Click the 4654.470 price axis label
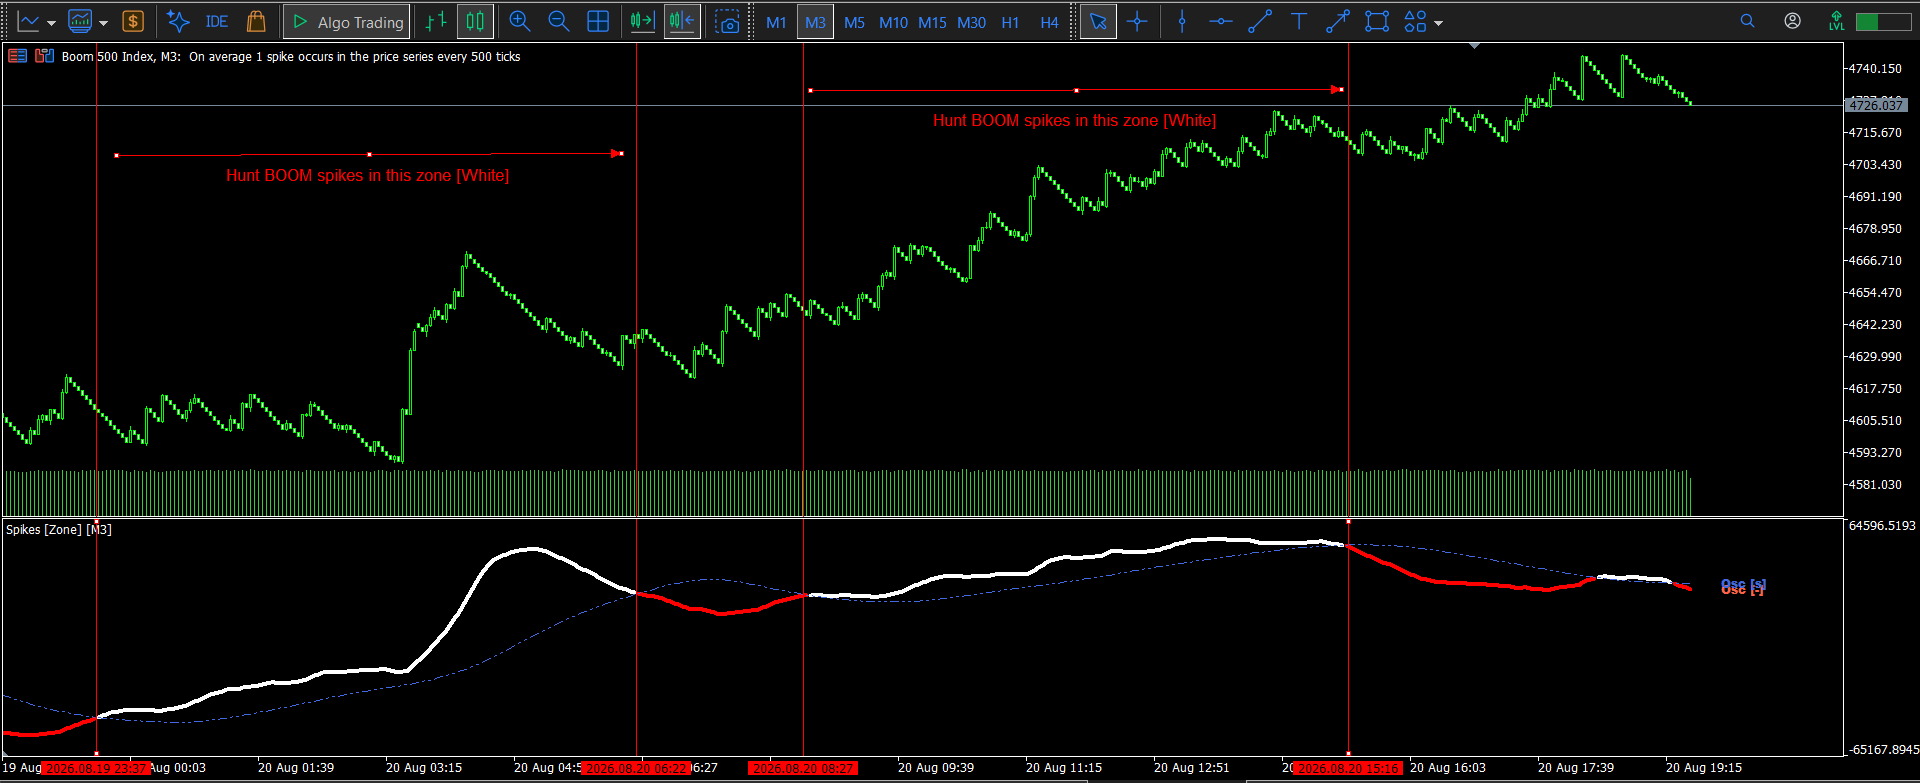Image resolution: width=1920 pixels, height=783 pixels. (x=1875, y=292)
